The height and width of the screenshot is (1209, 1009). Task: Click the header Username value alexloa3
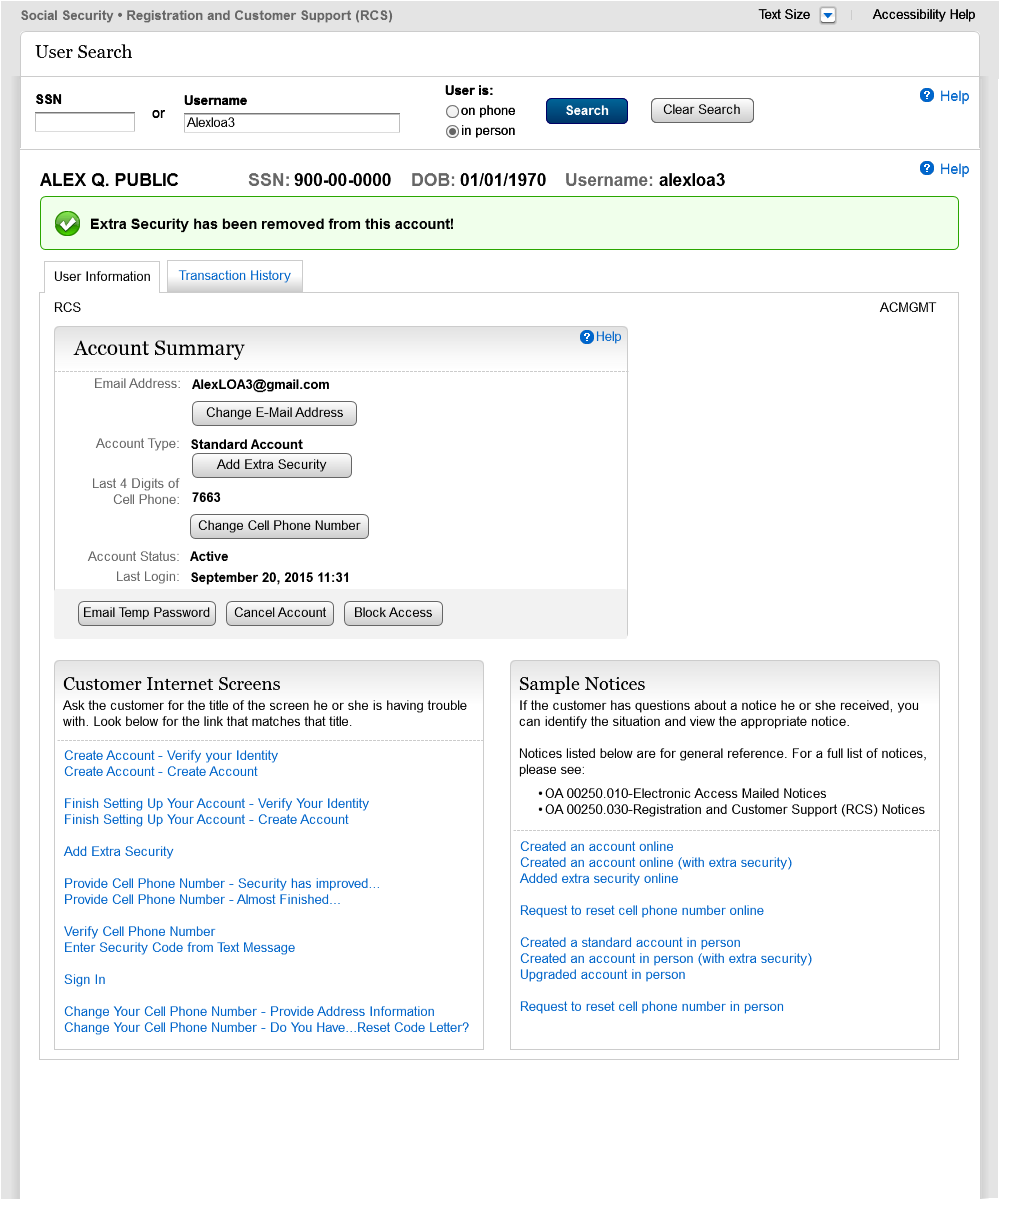(x=692, y=180)
